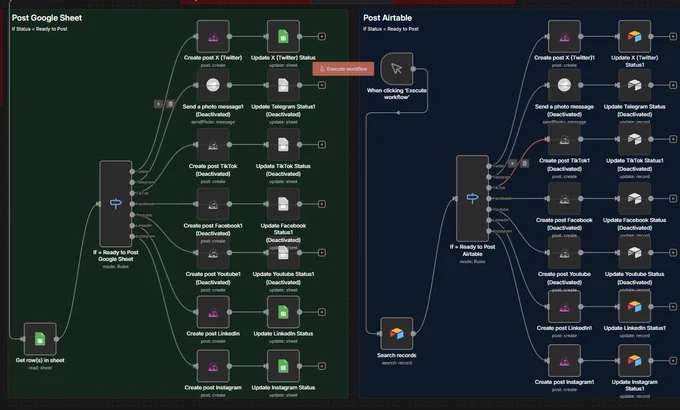
Task: Open the Update Youtube Status1 node
Action: coord(283,253)
